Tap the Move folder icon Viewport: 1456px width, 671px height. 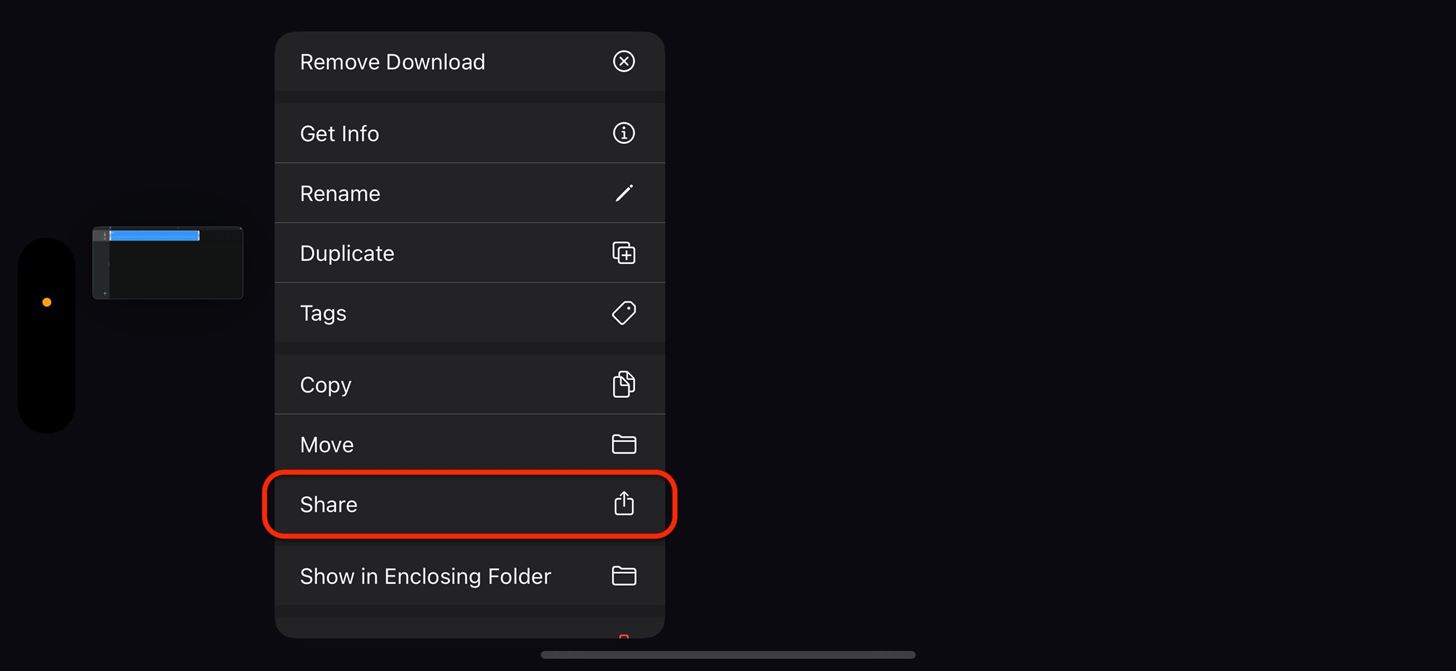623,444
